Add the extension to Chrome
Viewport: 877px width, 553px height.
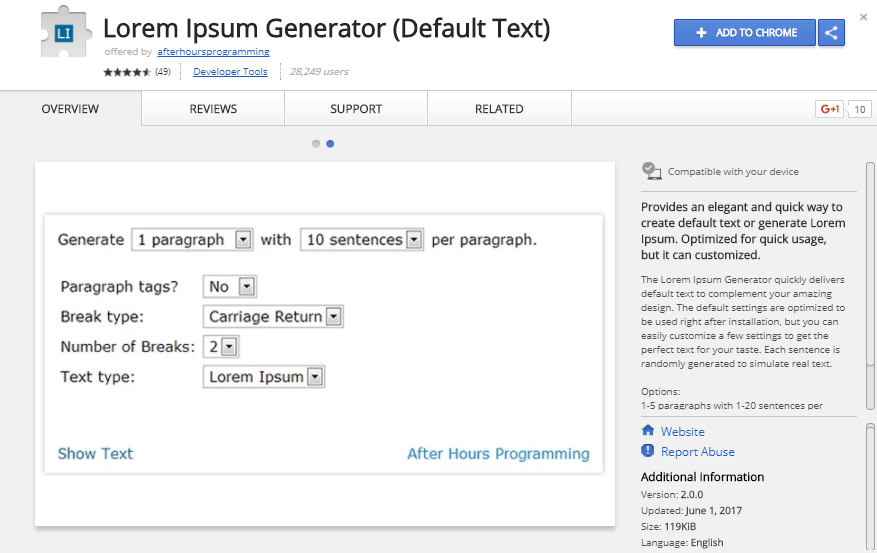[x=744, y=32]
